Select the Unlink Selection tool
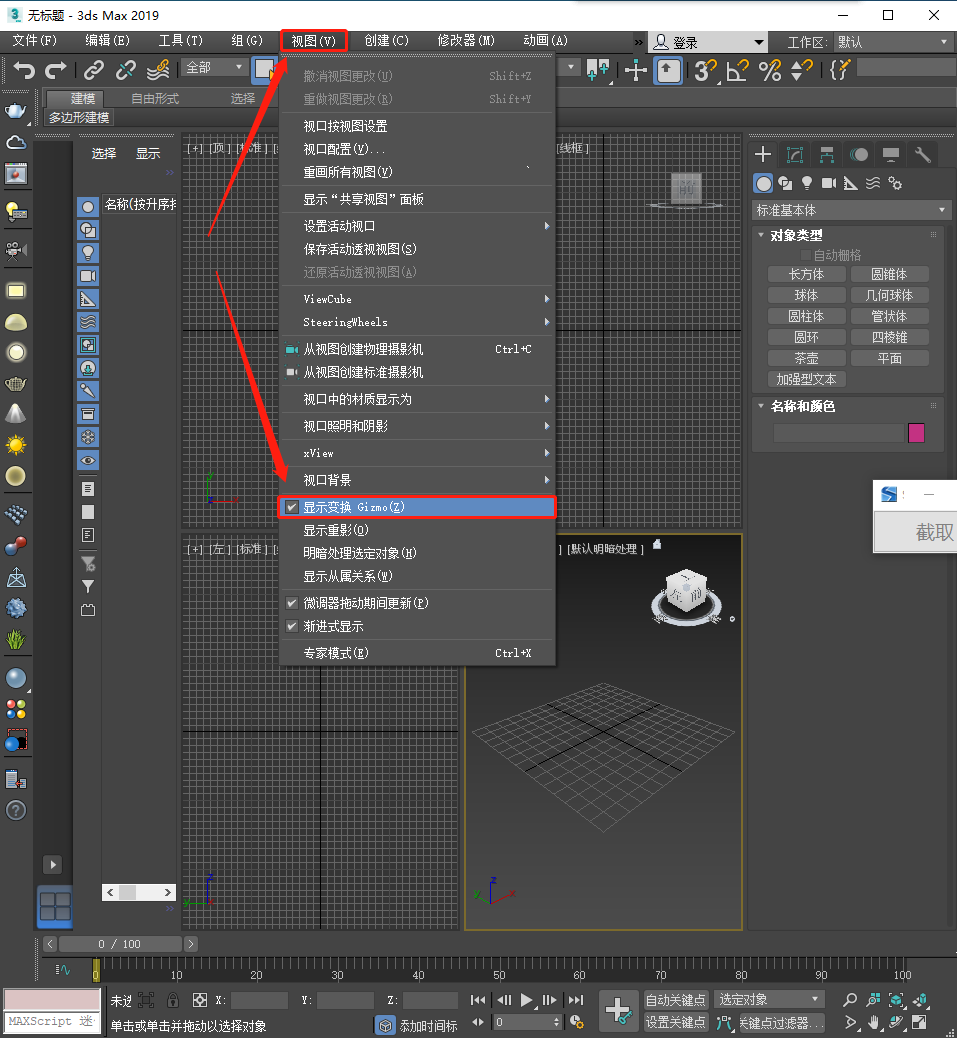 [x=126, y=70]
